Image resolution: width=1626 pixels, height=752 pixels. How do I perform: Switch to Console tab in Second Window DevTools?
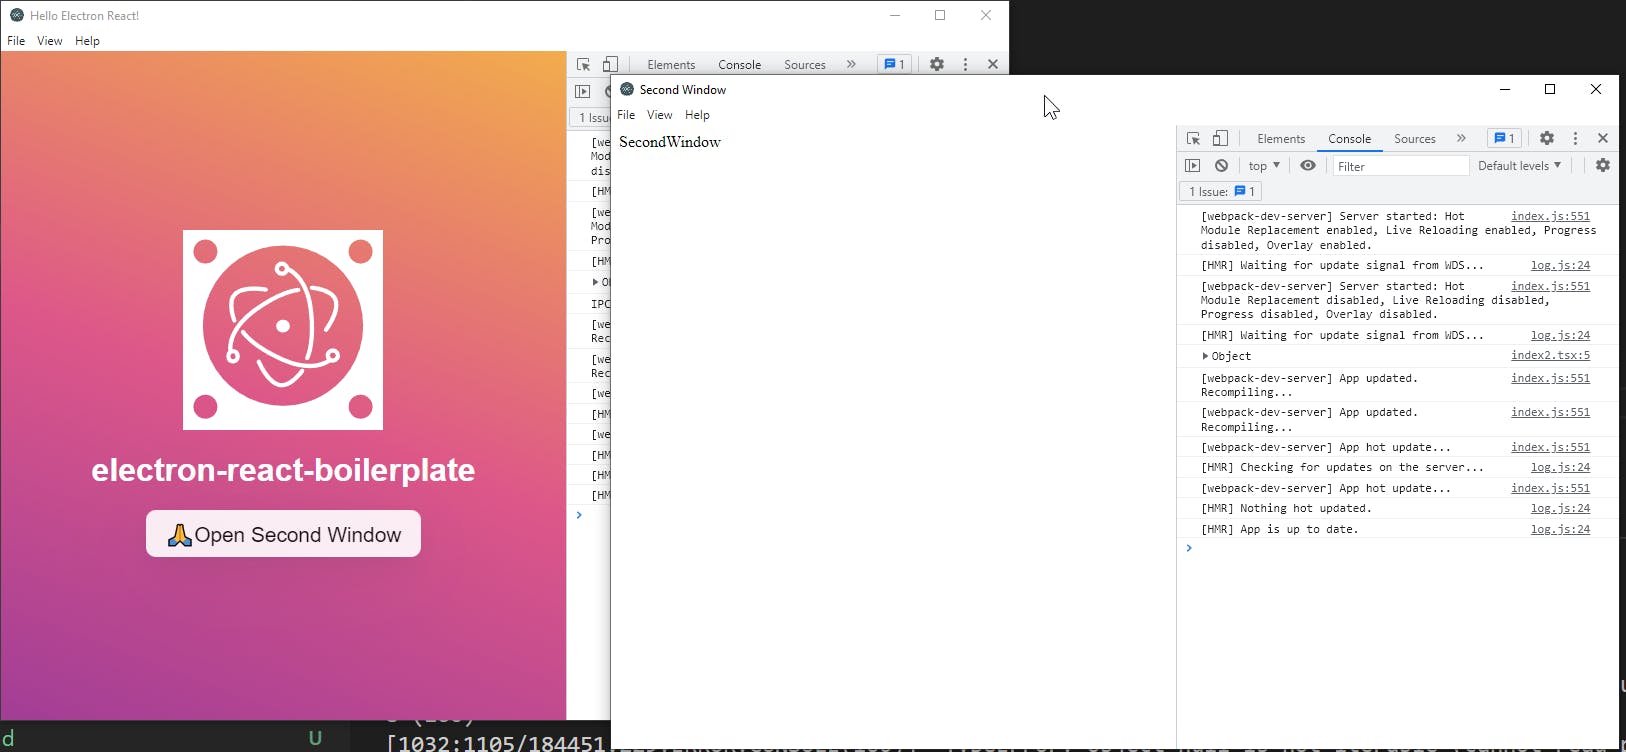(1349, 139)
